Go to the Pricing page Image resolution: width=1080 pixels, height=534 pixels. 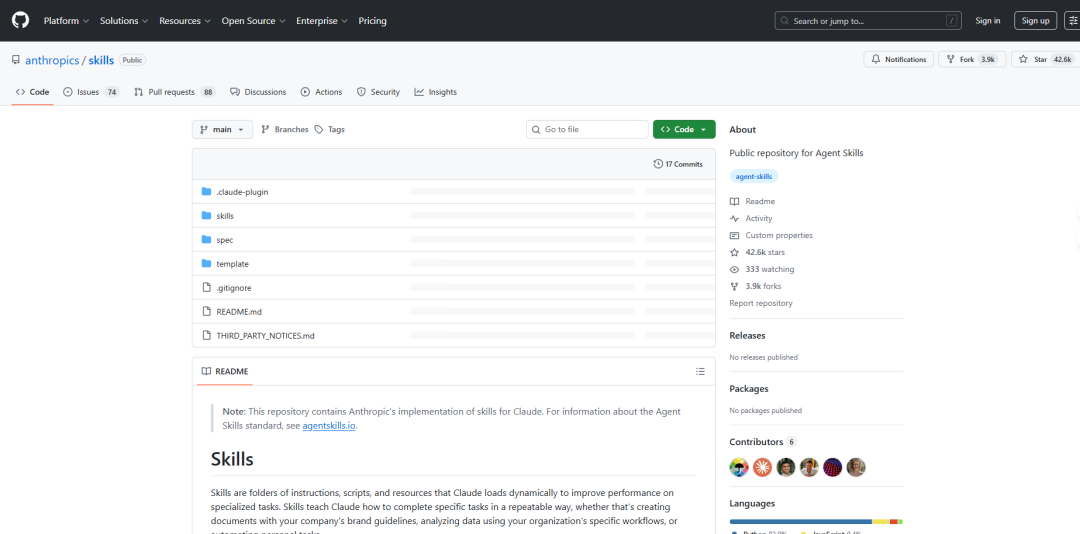[373, 21]
